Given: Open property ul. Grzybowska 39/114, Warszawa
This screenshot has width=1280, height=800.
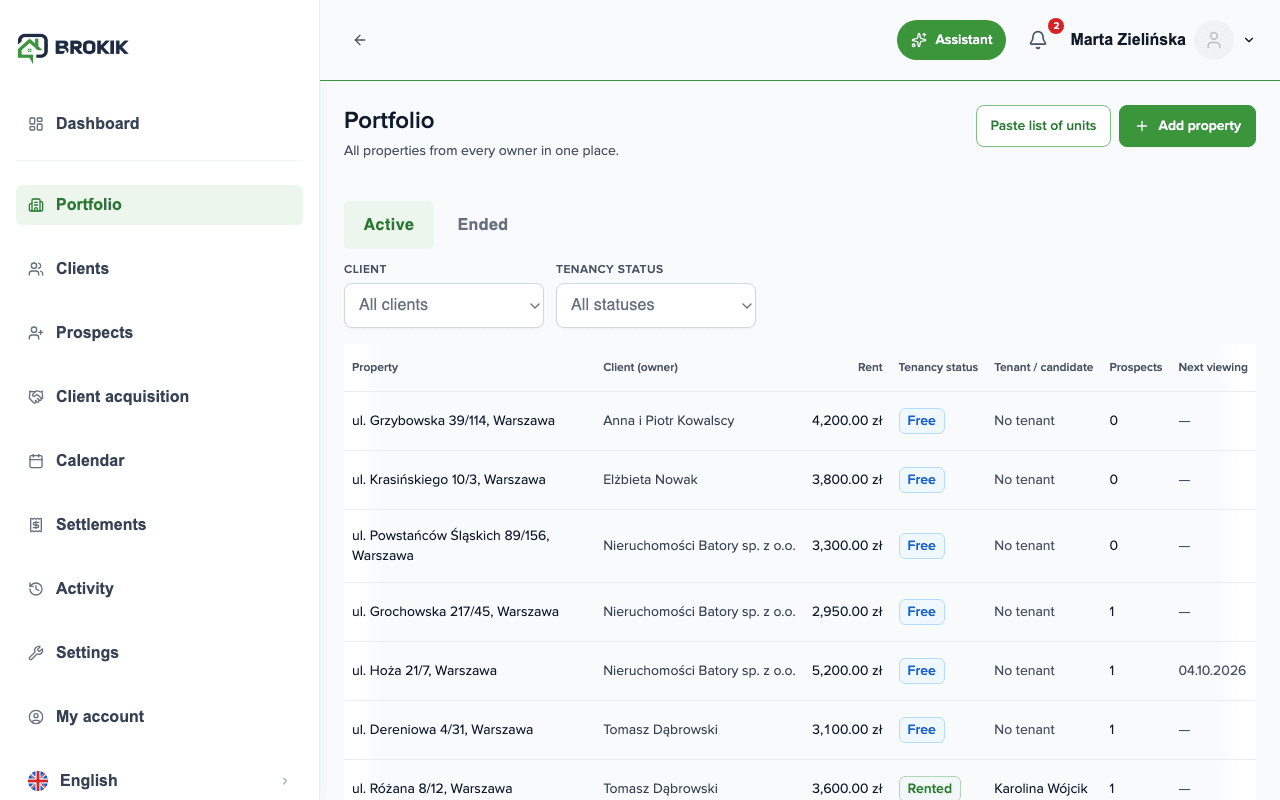Looking at the screenshot, I should [453, 421].
